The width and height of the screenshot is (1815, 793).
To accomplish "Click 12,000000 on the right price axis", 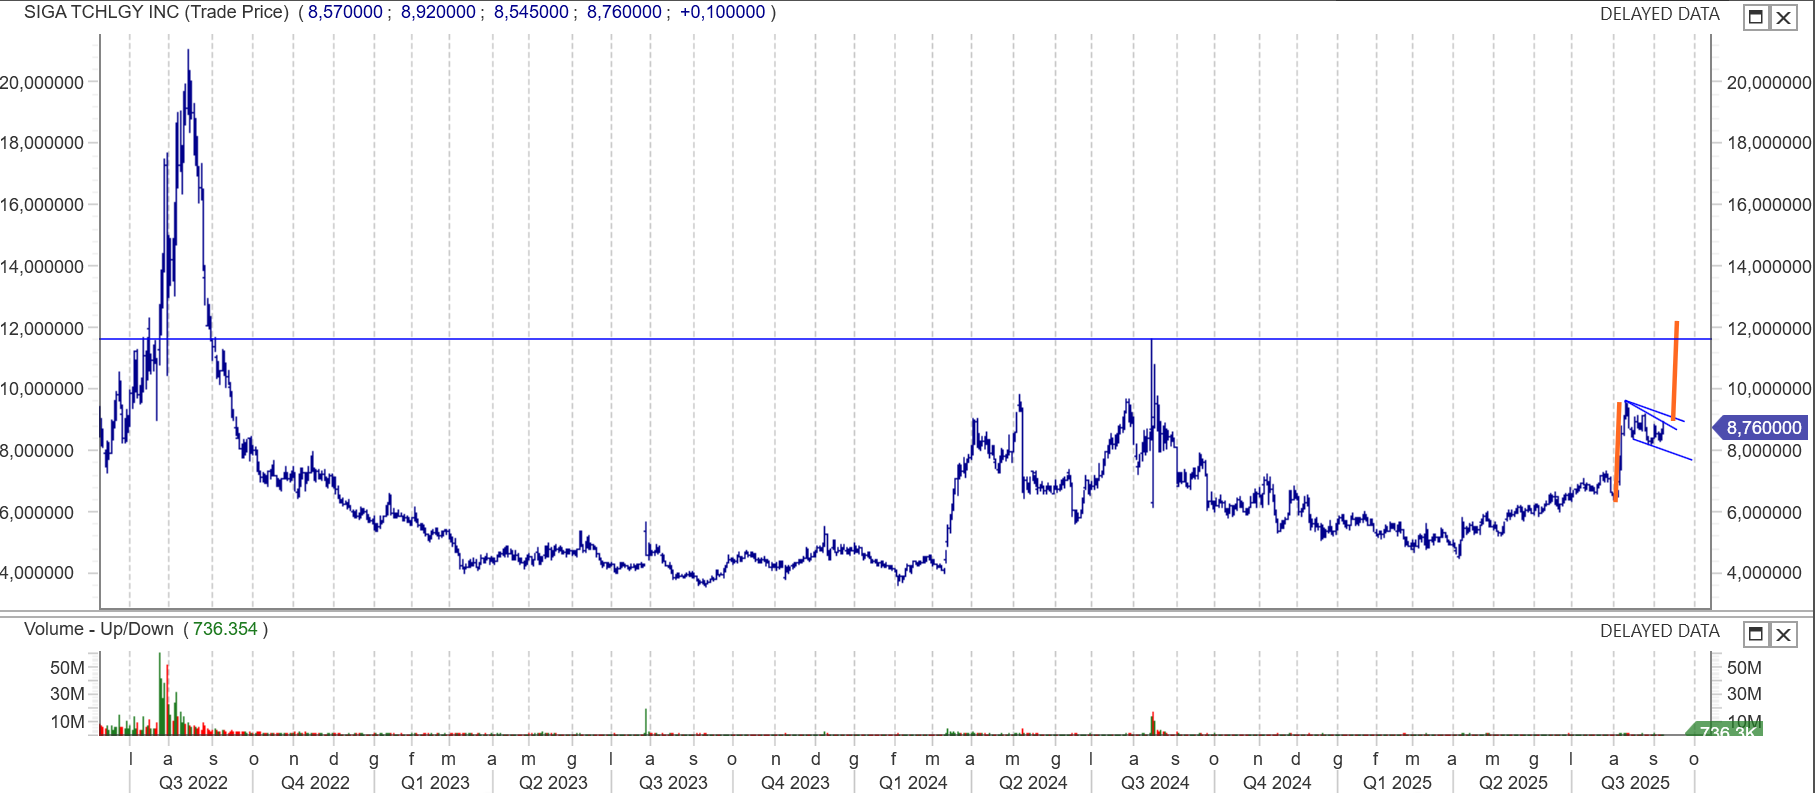I will tap(1769, 329).
